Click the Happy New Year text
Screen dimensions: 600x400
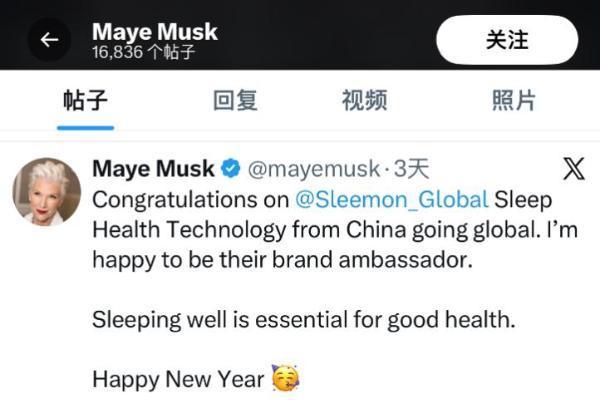point(178,379)
